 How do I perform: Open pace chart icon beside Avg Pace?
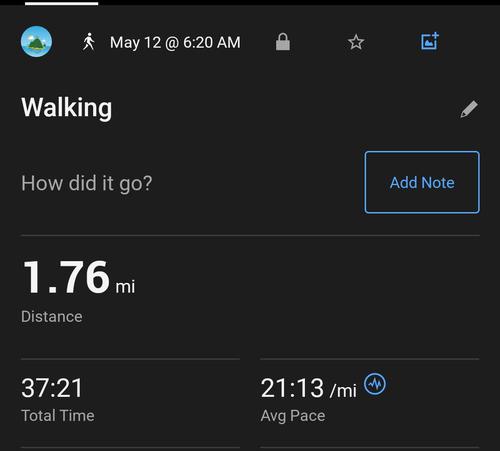point(375,384)
